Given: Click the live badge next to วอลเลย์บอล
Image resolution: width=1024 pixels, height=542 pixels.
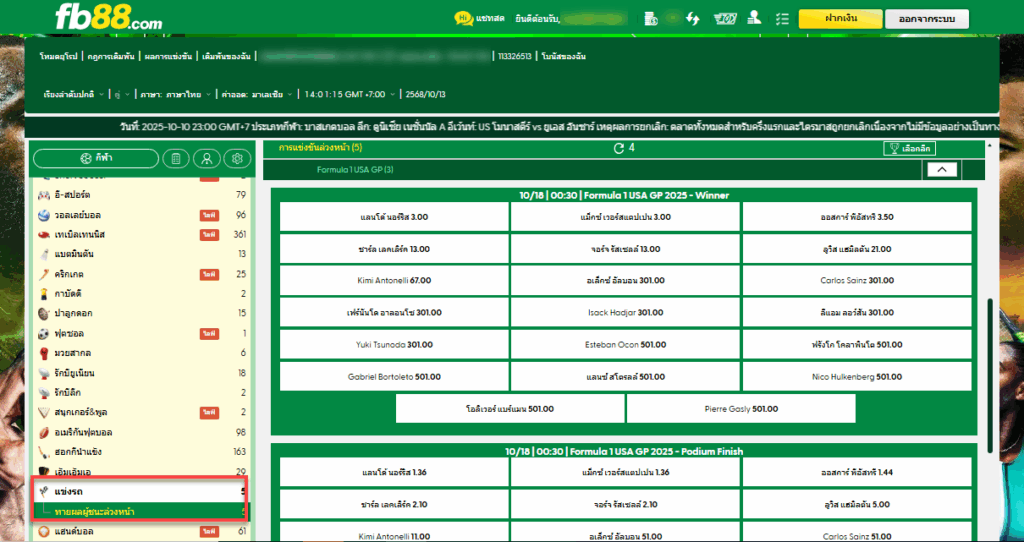Looking at the screenshot, I should pyautogui.click(x=209, y=215).
